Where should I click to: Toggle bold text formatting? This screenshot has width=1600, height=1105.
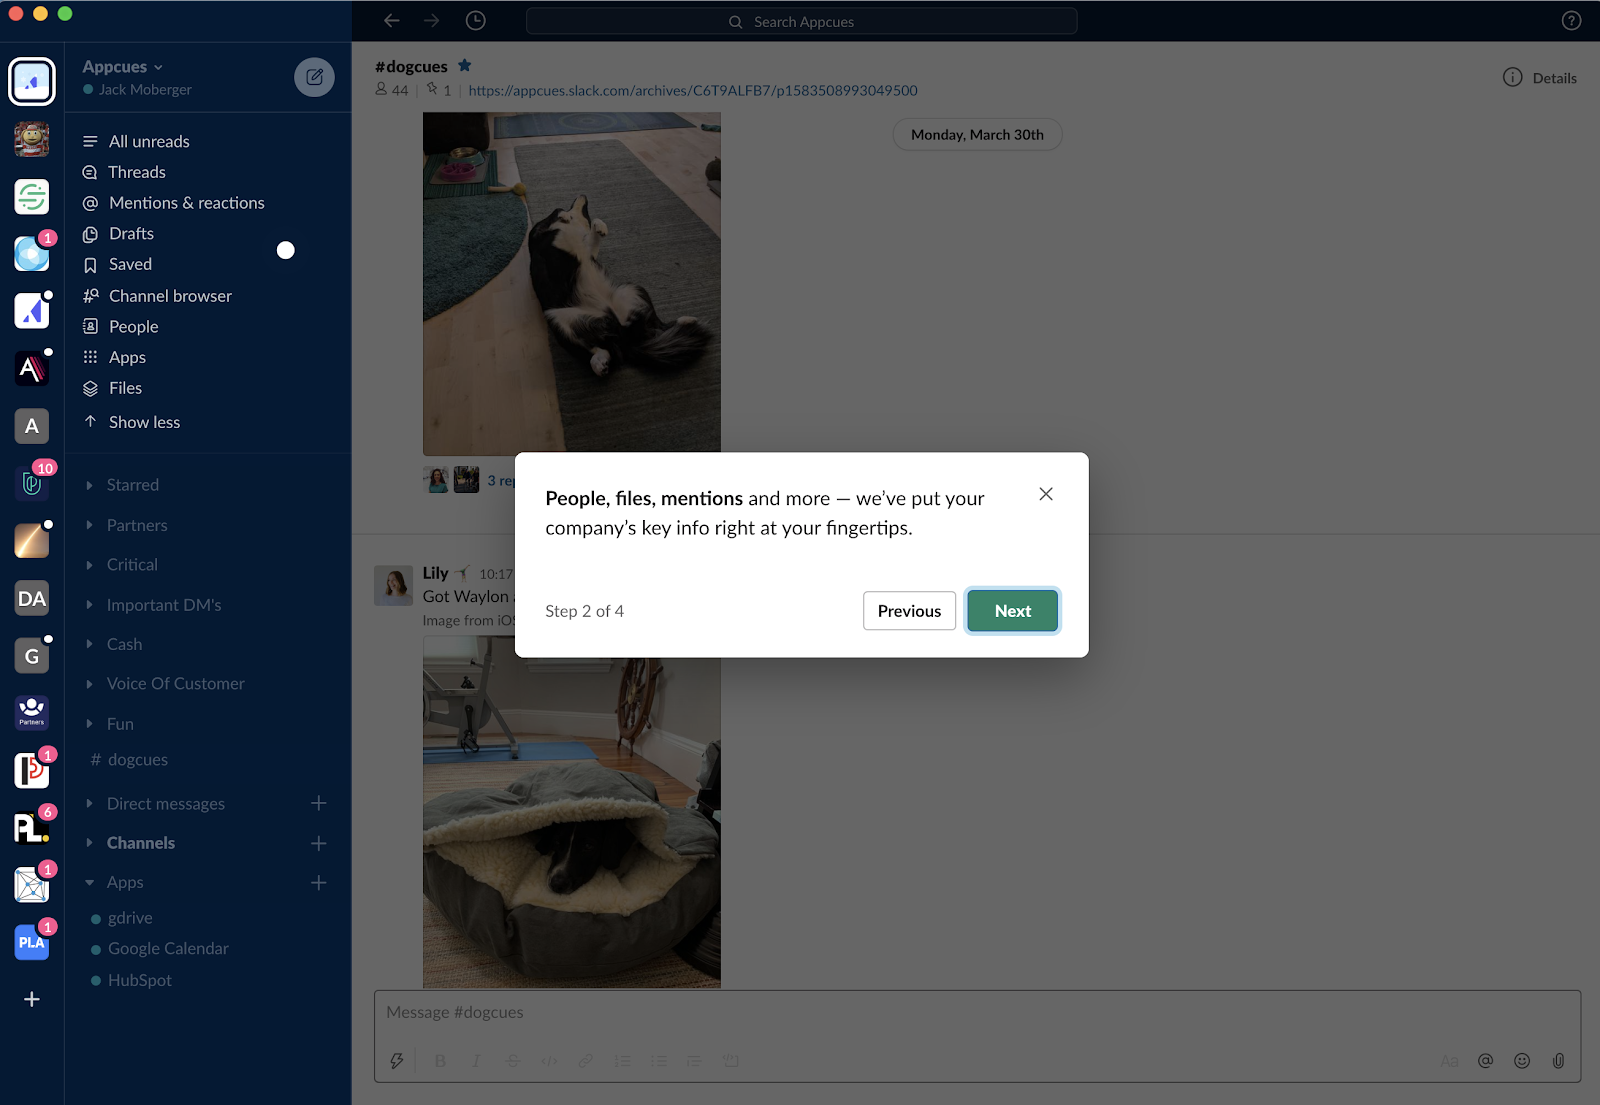point(440,1061)
